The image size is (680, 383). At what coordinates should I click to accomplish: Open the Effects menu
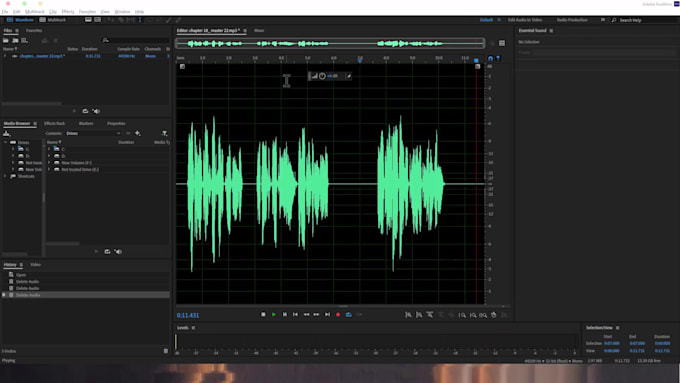click(x=68, y=12)
